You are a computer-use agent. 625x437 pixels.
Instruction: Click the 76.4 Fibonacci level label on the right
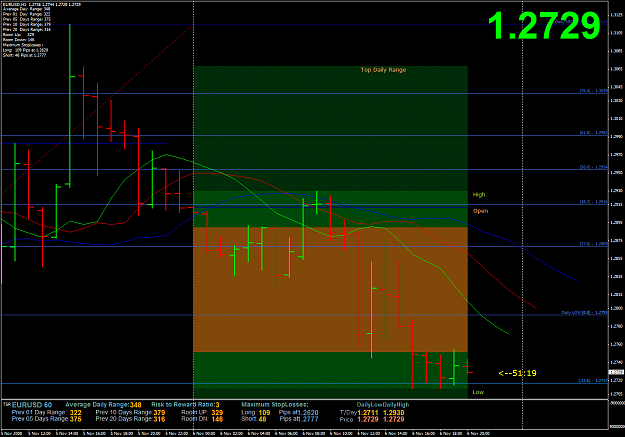click(x=594, y=91)
